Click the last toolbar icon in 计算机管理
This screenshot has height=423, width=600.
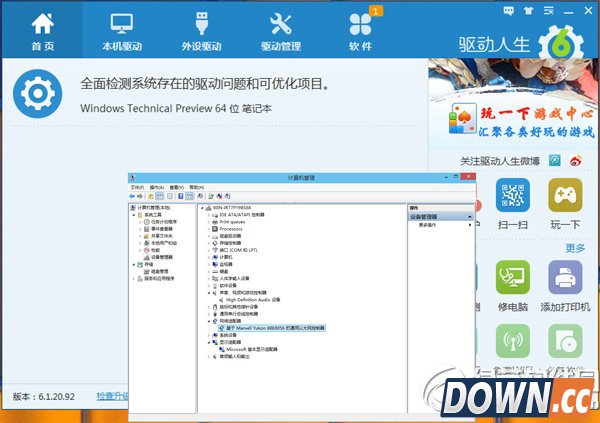pyautogui.click(x=228, y=196)
